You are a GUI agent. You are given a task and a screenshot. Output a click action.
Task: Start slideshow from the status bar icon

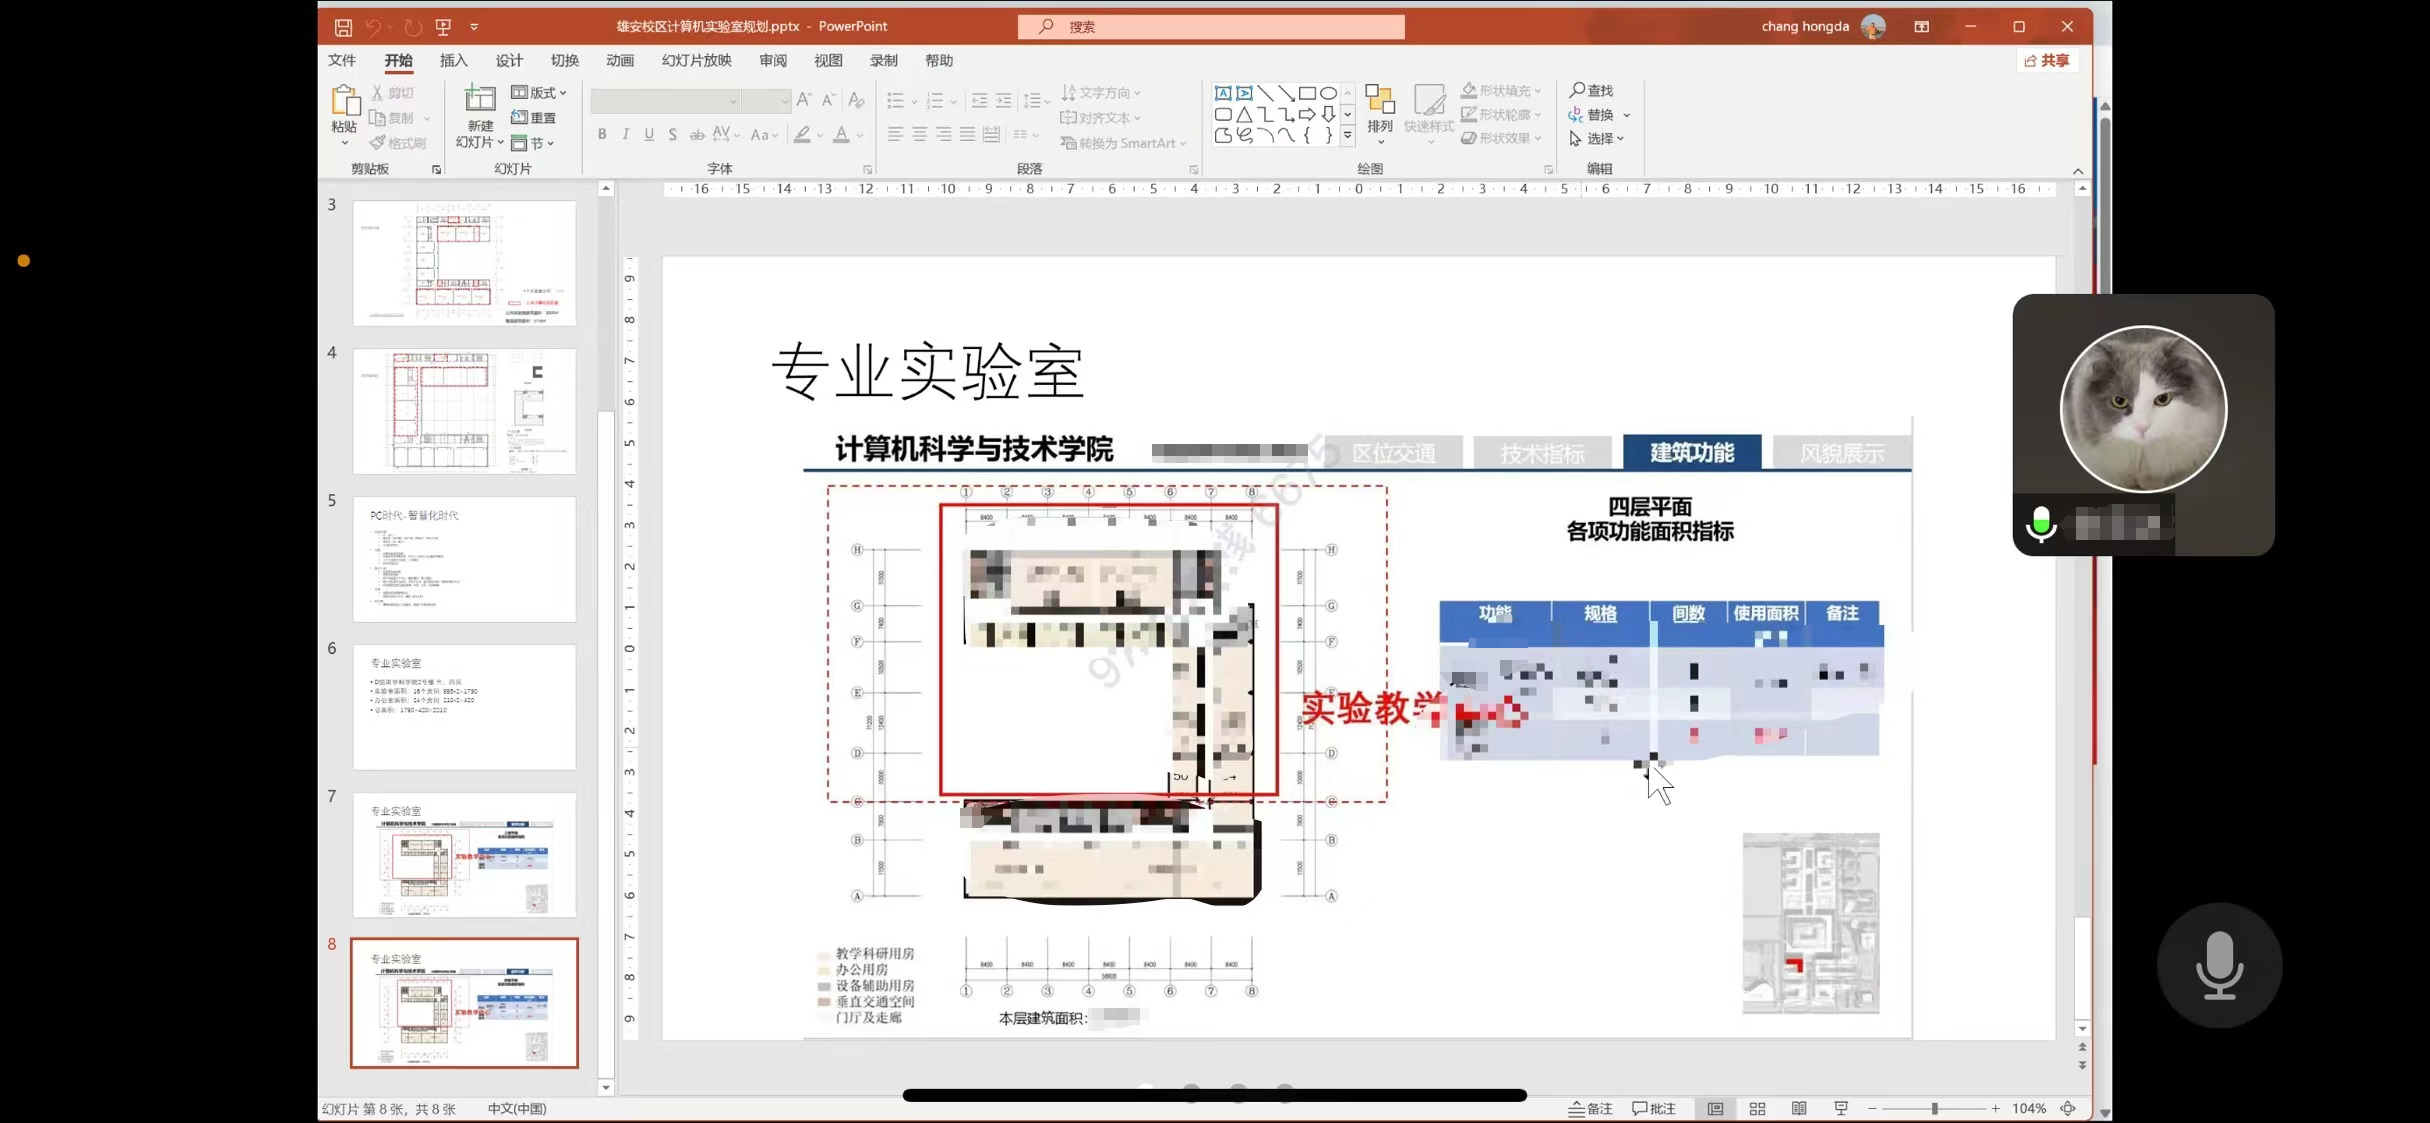[1841, 1108]
